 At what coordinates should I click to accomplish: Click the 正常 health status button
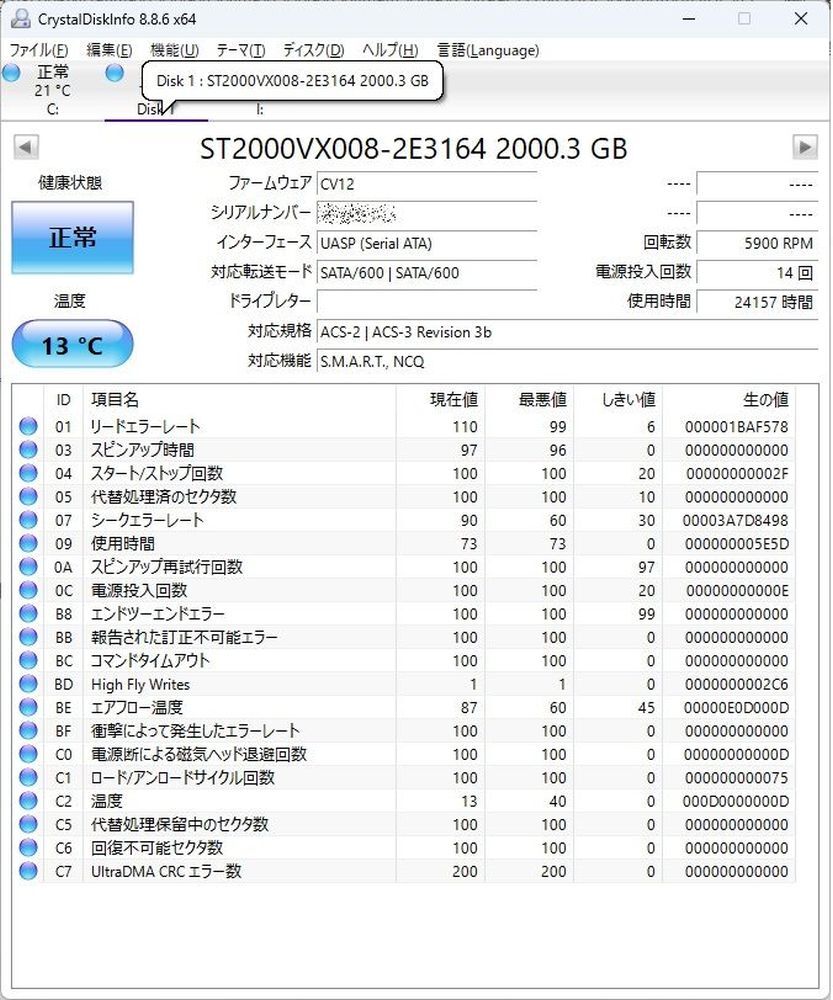(73, 238)
